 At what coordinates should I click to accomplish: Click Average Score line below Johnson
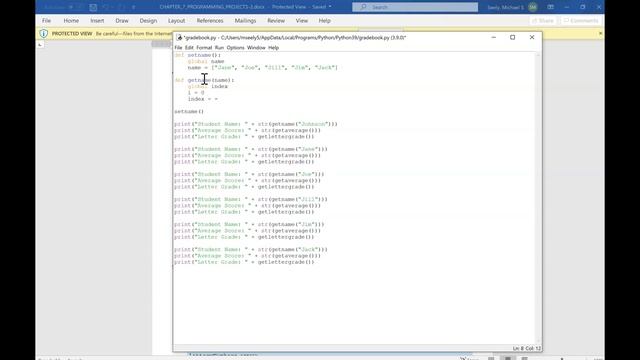tap(247, 130)
